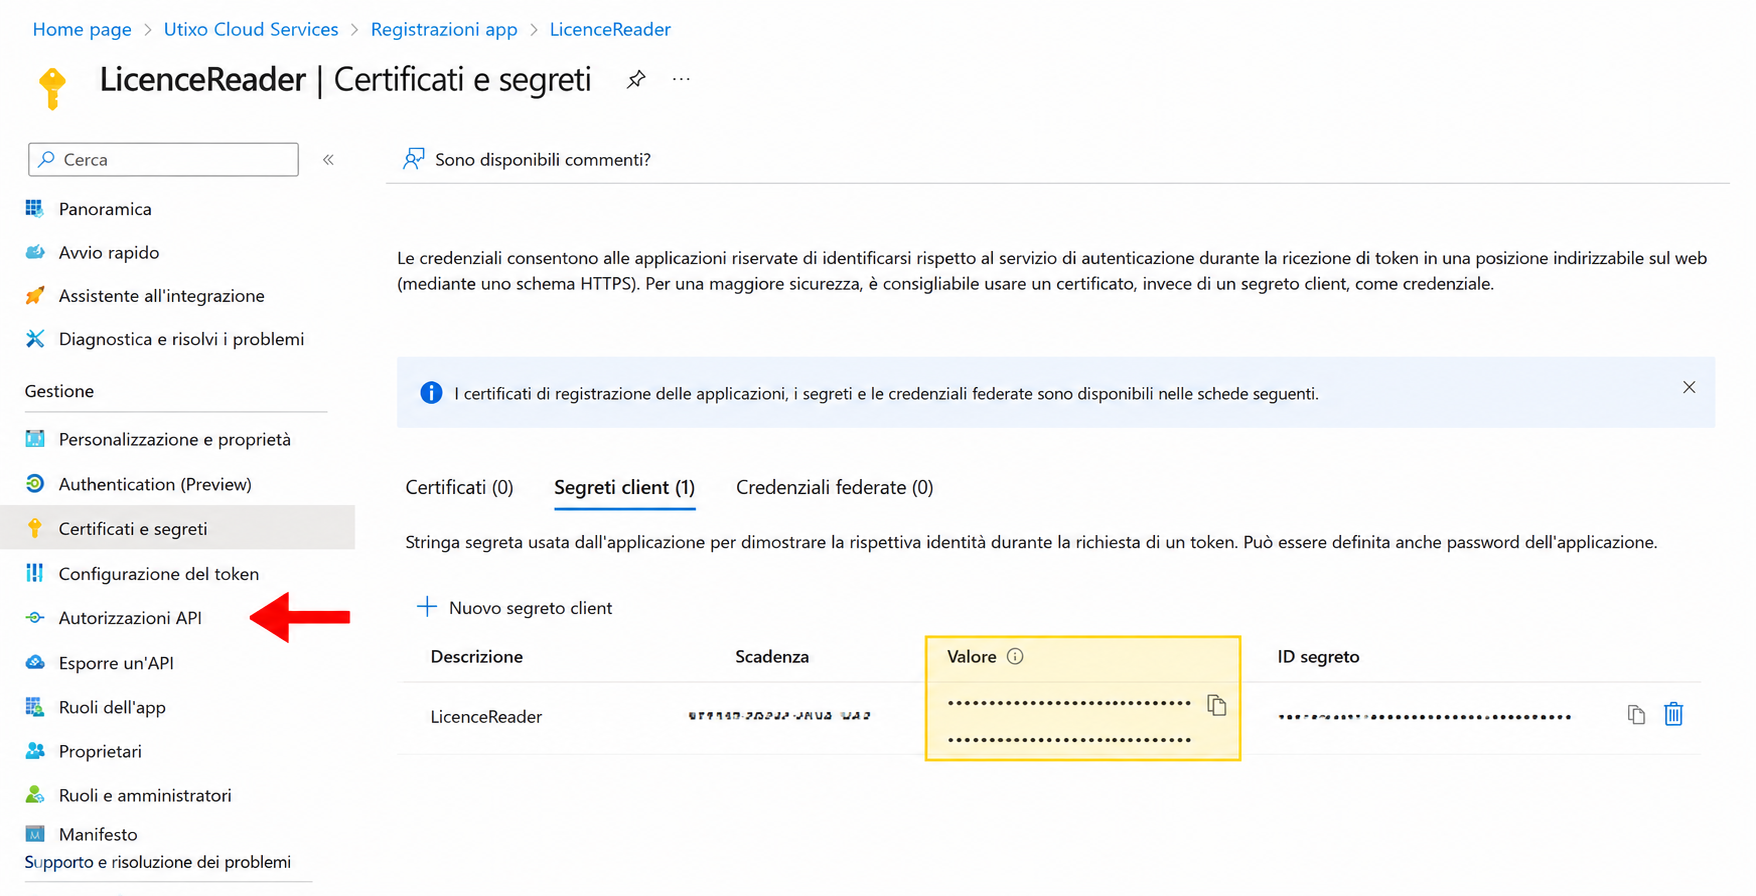Image resolution: width=1756 pixels, height=896 pixels.
Task: Collapse the sidebar with the double chevron
Action: [x=328, y=160]
